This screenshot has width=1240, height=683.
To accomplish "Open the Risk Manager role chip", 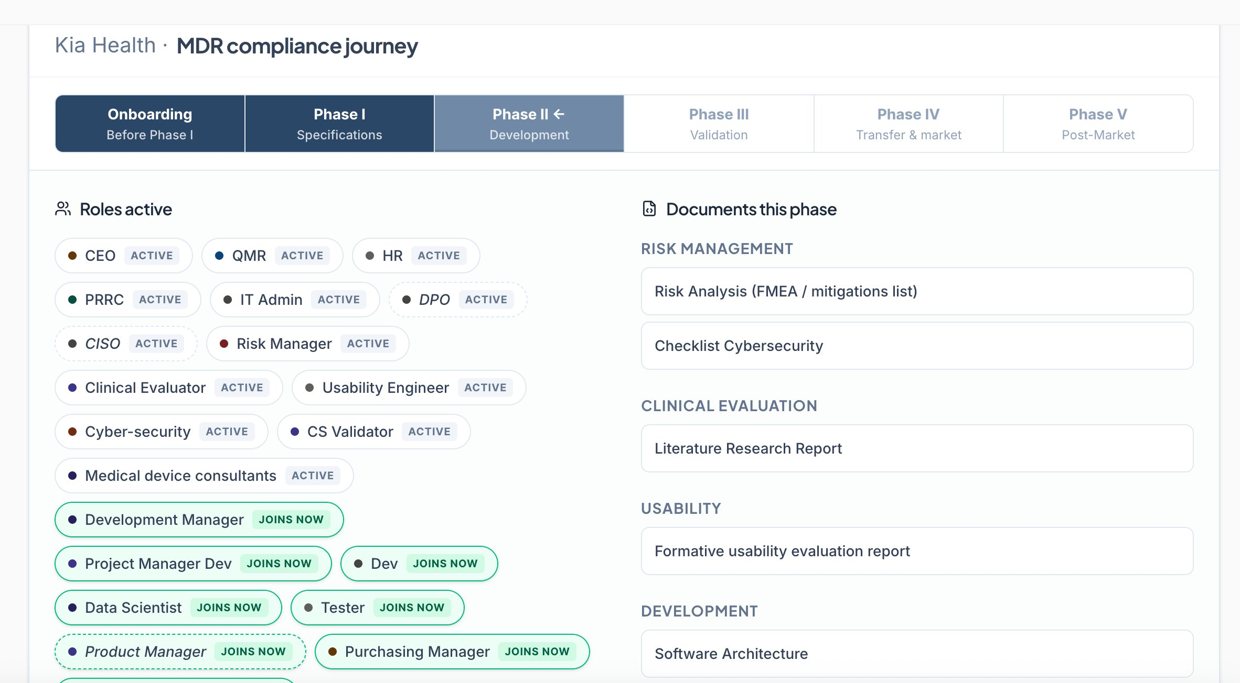I will (308, 343).
